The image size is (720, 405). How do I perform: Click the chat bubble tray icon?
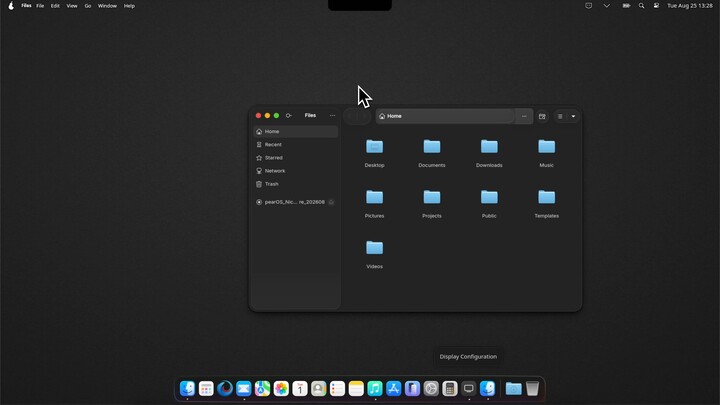point(588,6)
